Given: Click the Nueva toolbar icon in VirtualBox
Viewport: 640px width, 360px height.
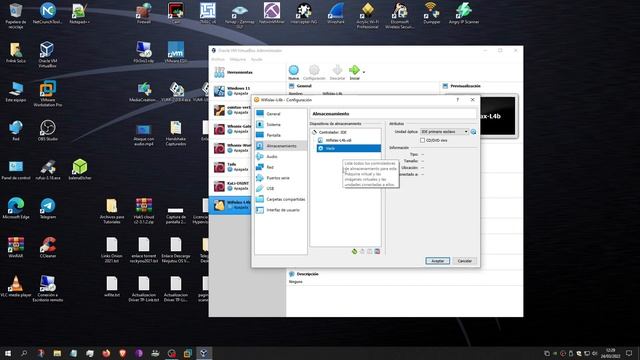Looking at the screenshot, I should point(293,70).
